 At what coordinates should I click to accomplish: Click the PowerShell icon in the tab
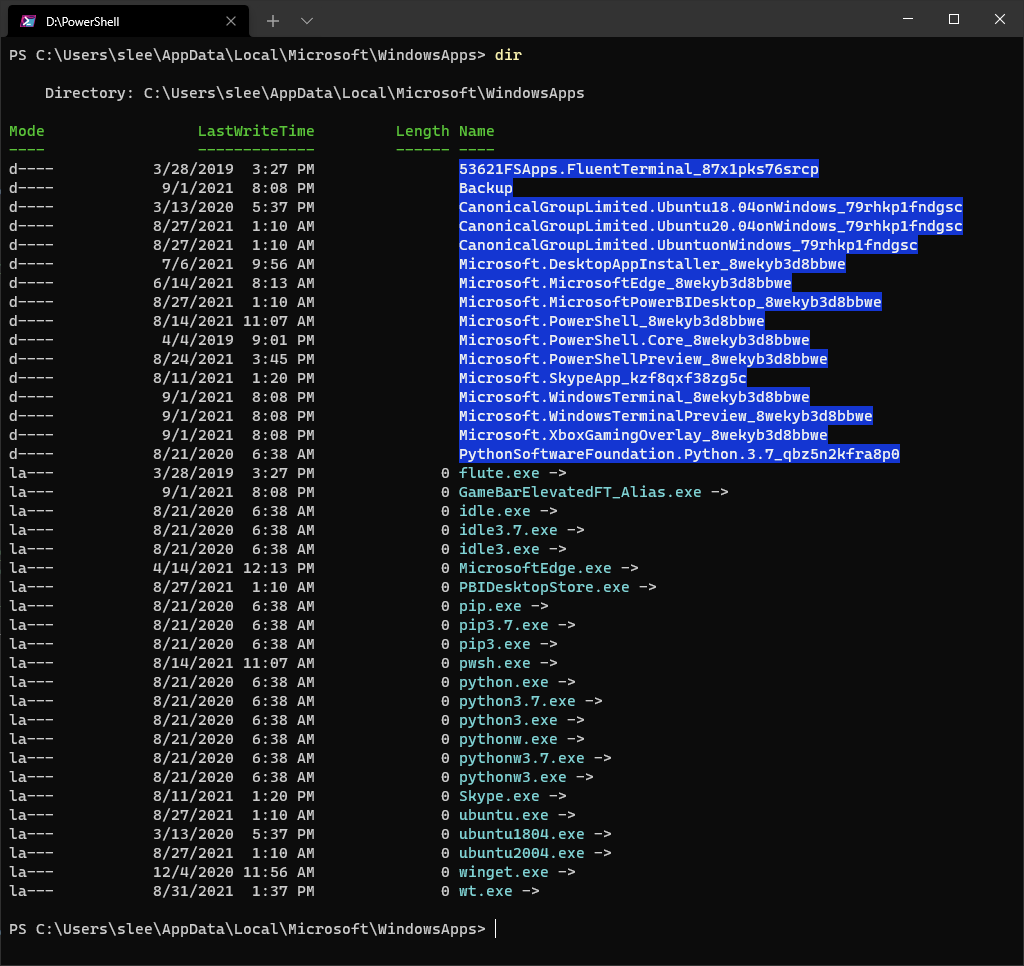(x=27, y=22)
